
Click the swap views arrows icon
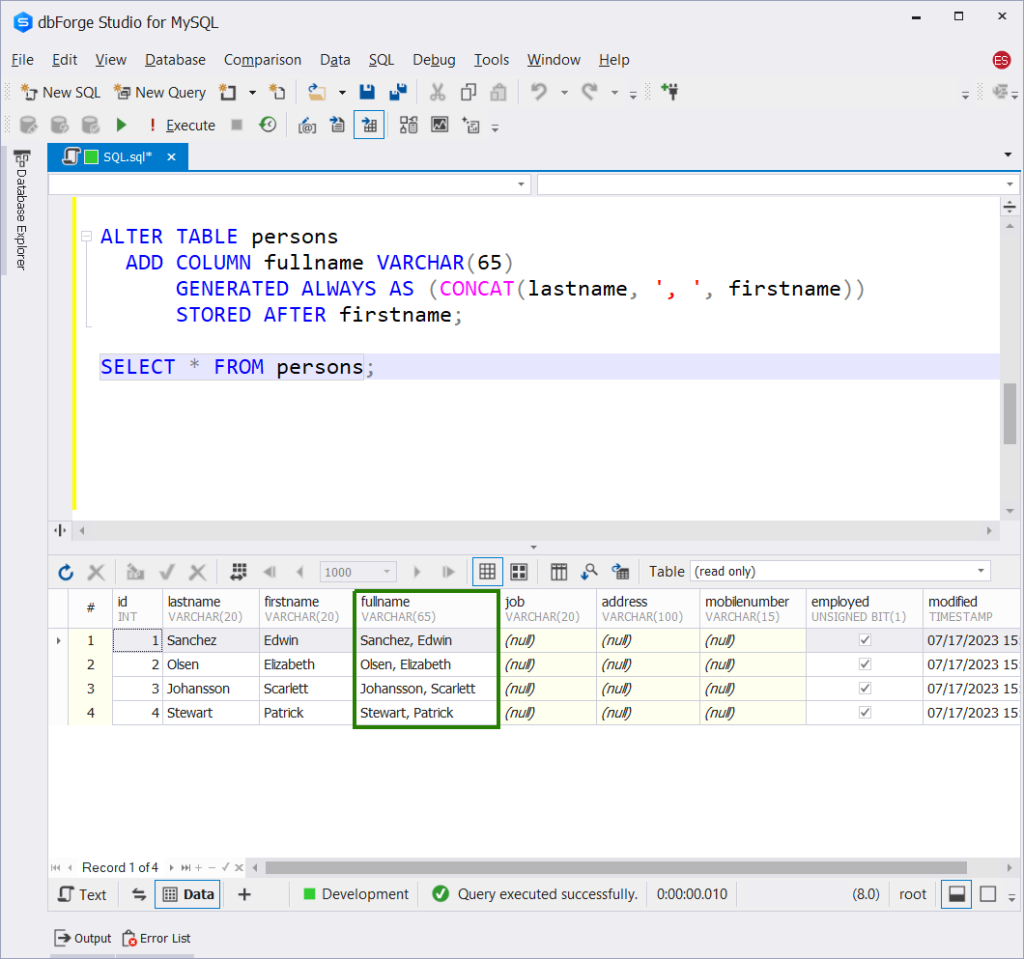(139, 894)
